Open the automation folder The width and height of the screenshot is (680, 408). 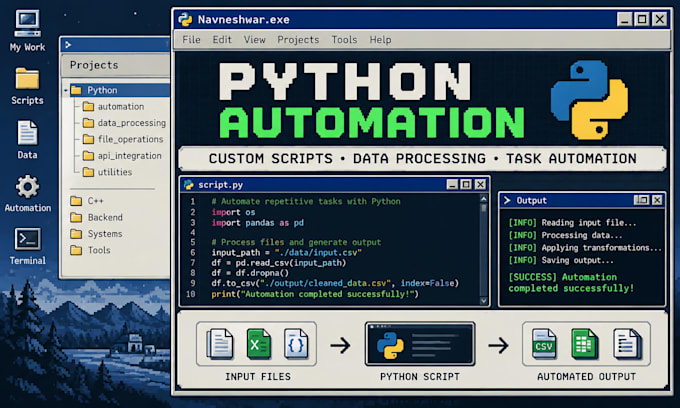coord(114,107)
